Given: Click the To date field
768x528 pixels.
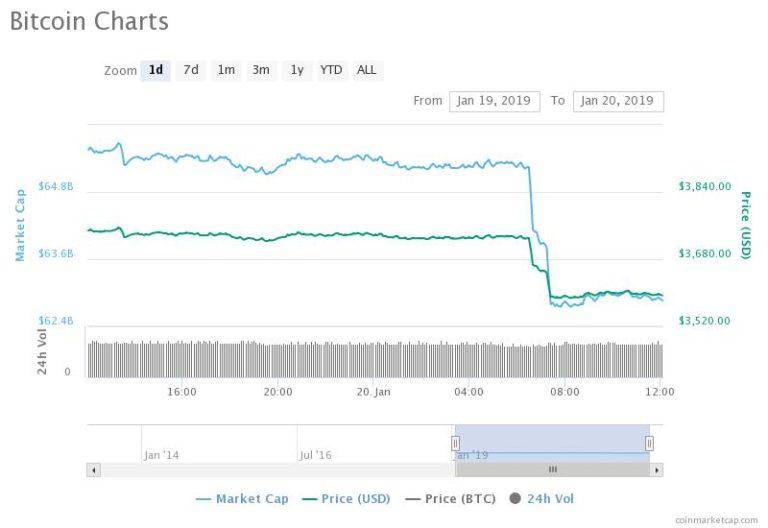Looking at the screenshot, I should pyautogui.click(x=618, y=101).
